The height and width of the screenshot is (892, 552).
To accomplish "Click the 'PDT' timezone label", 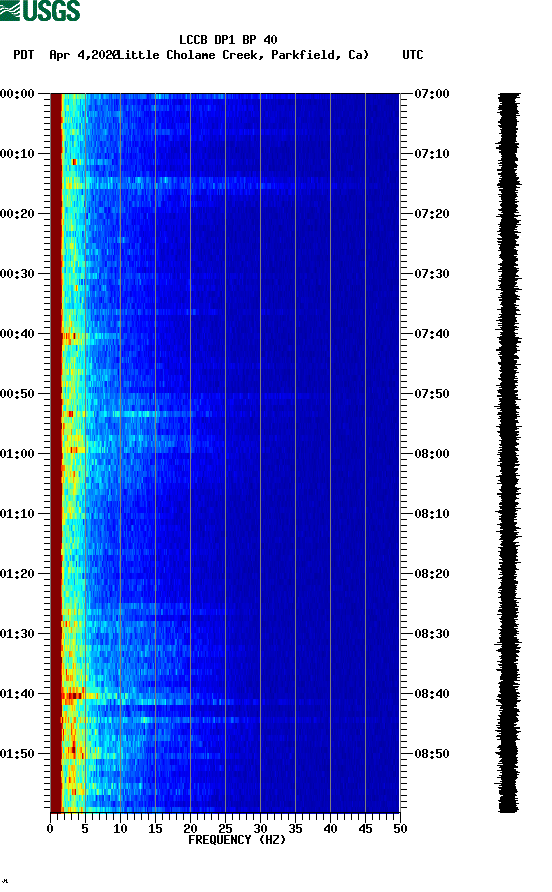I will pos(24,55).
